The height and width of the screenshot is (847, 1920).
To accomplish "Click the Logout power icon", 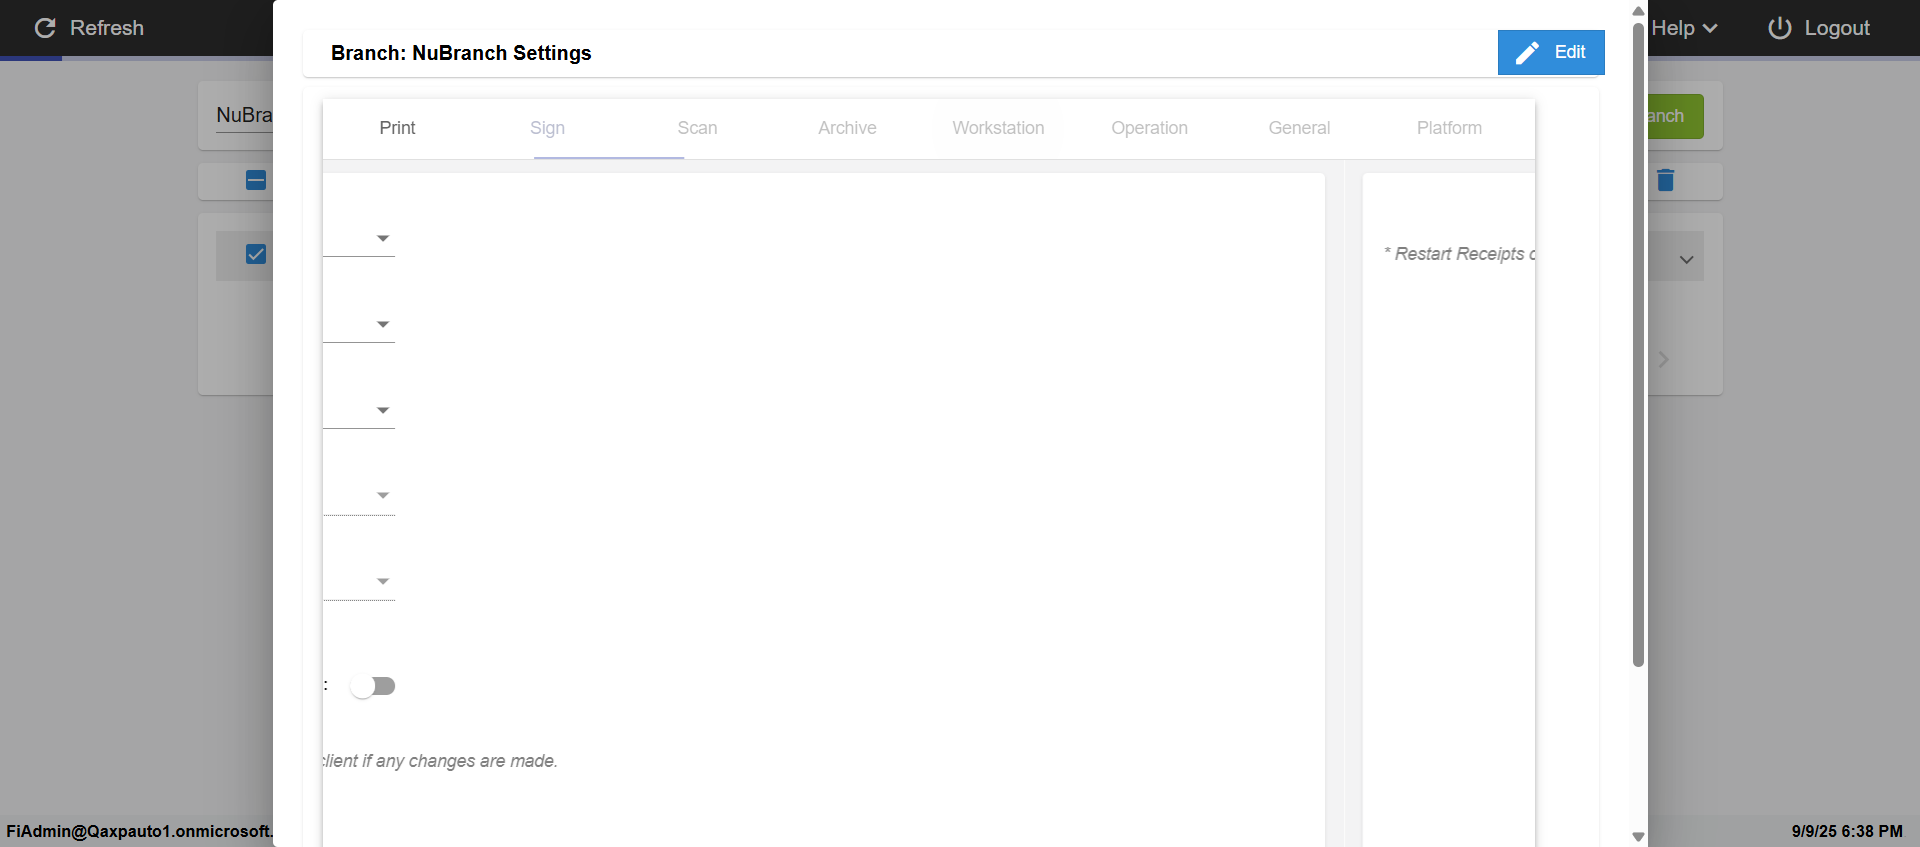I will click(1779, 28).
